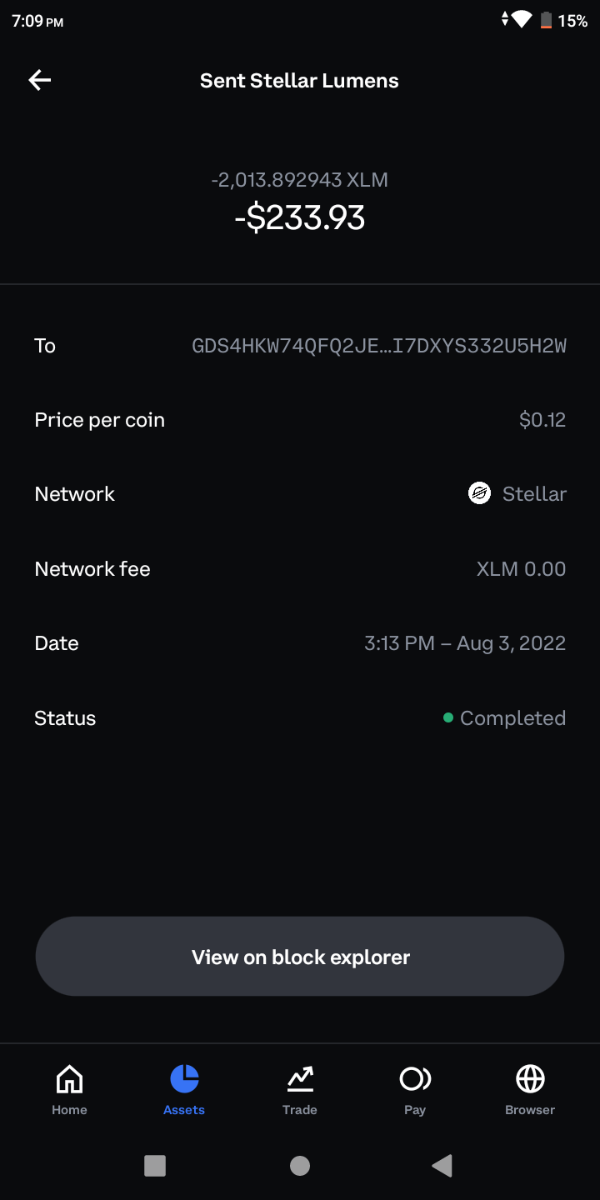Open the Home tab
Image resolution: width=600 pixels, height=1200 pixels.
point(69,1080)
